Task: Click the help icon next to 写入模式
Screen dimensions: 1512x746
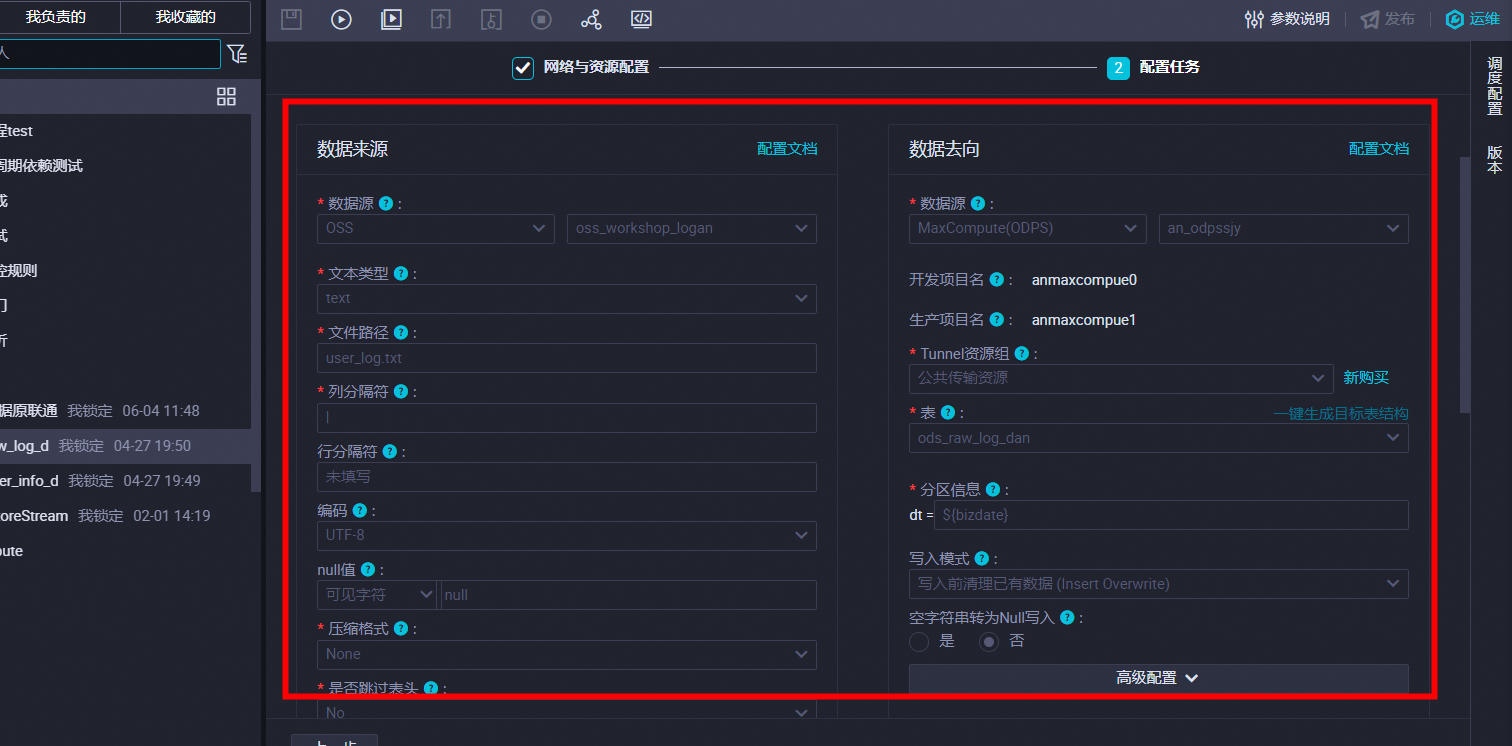Action: (982, 558)
